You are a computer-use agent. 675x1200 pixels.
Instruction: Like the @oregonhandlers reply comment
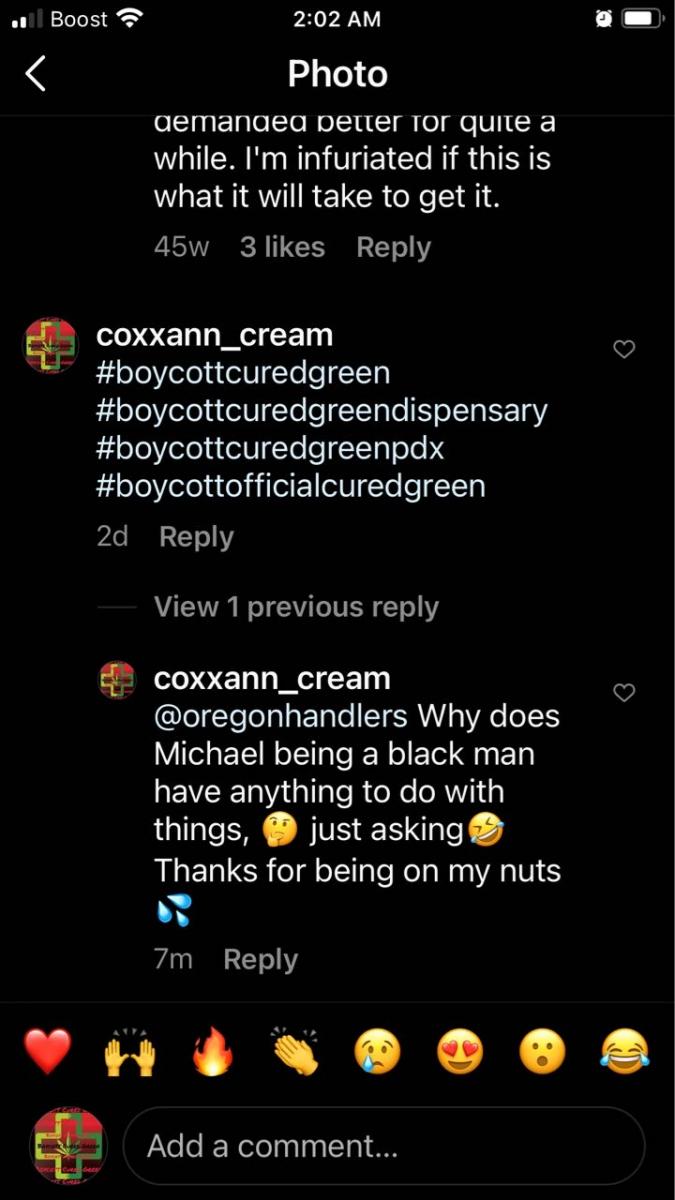(x=624, y=692)
